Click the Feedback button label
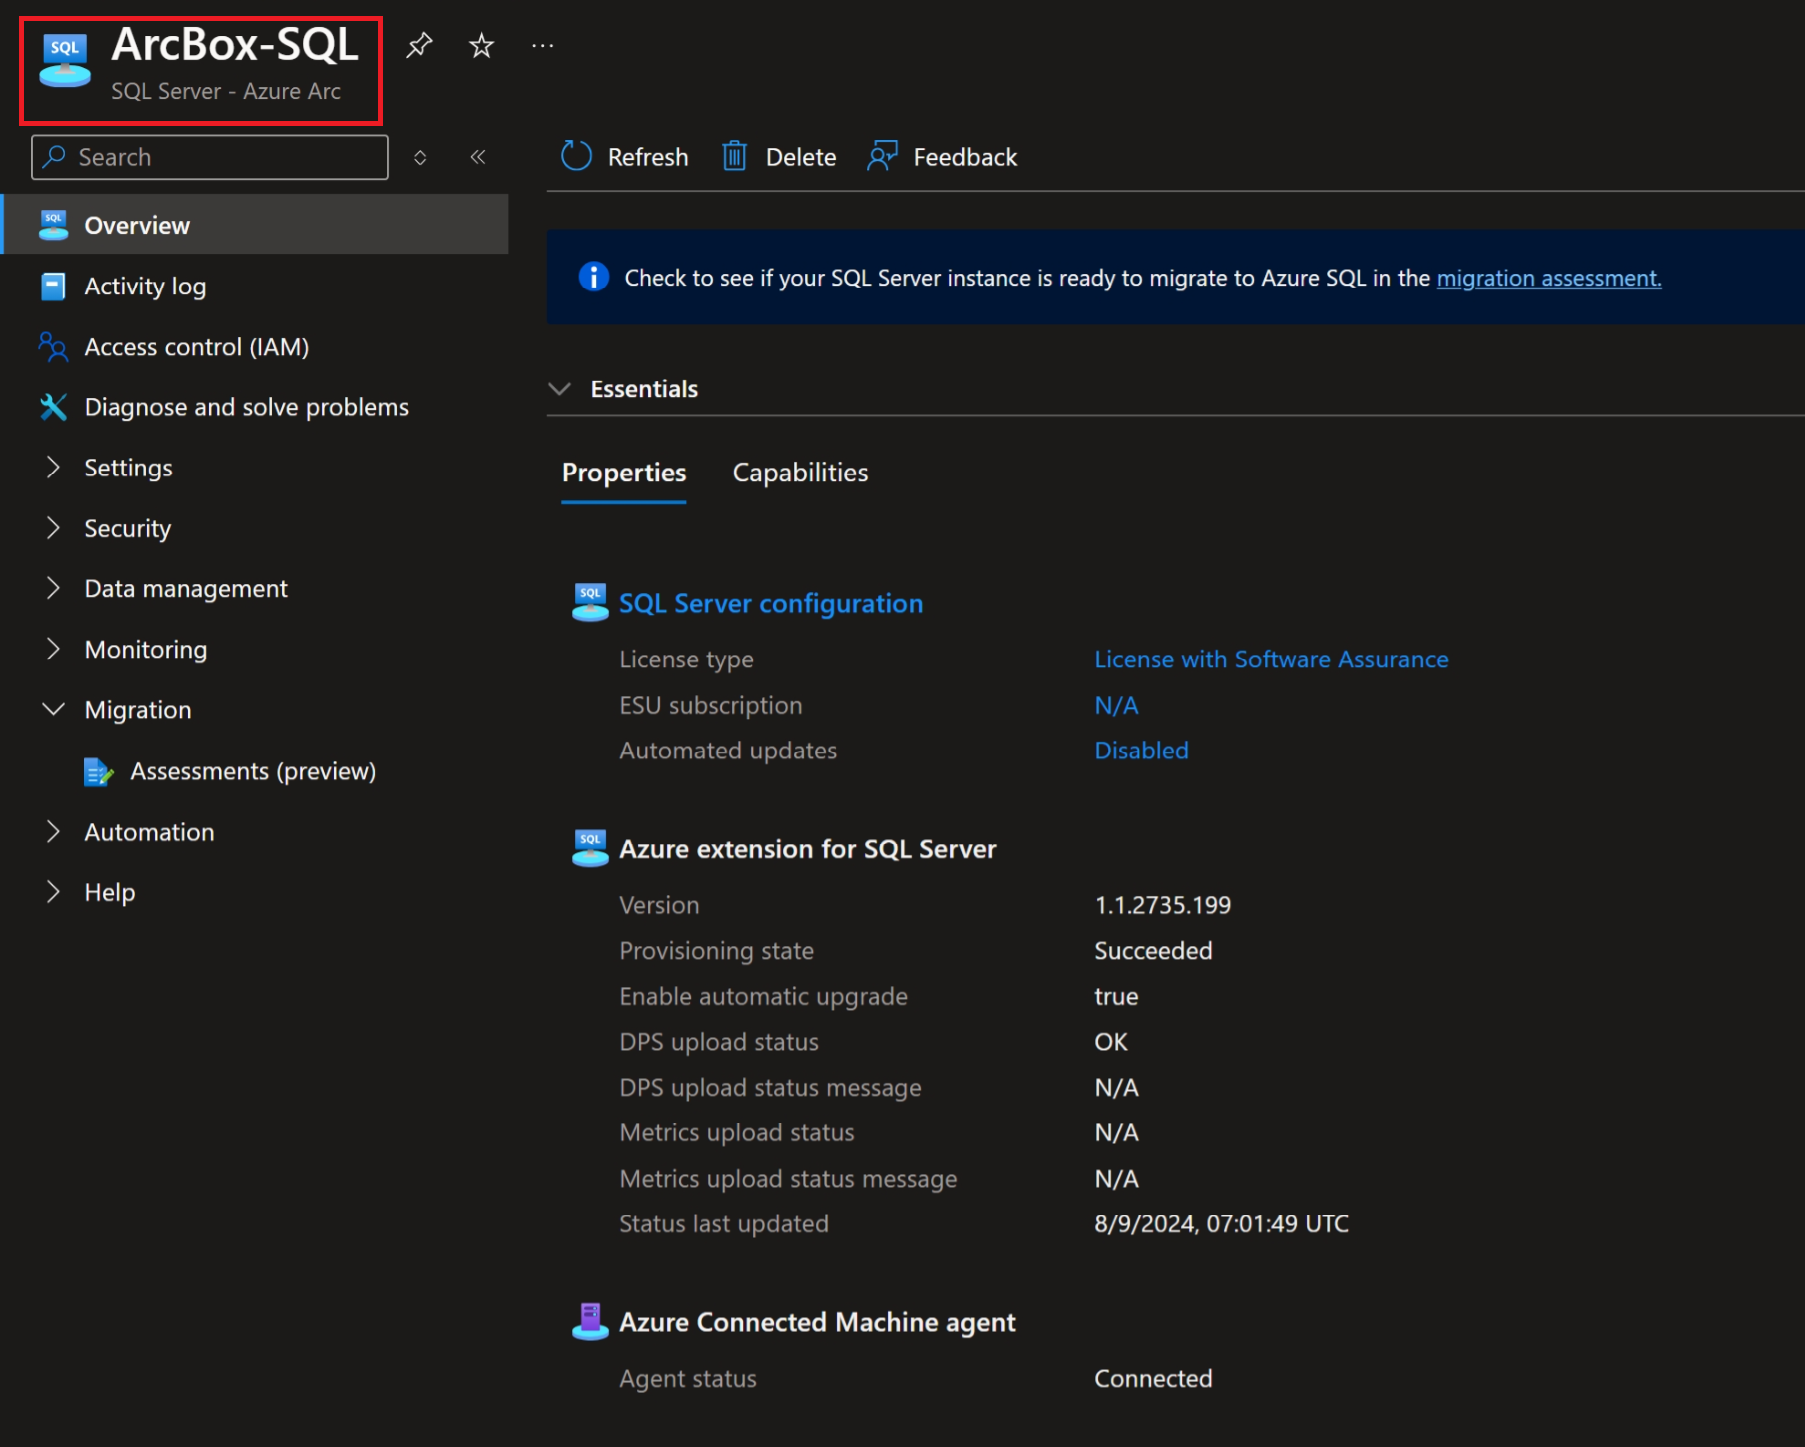1805x1447 pixels. coord(965,157)
